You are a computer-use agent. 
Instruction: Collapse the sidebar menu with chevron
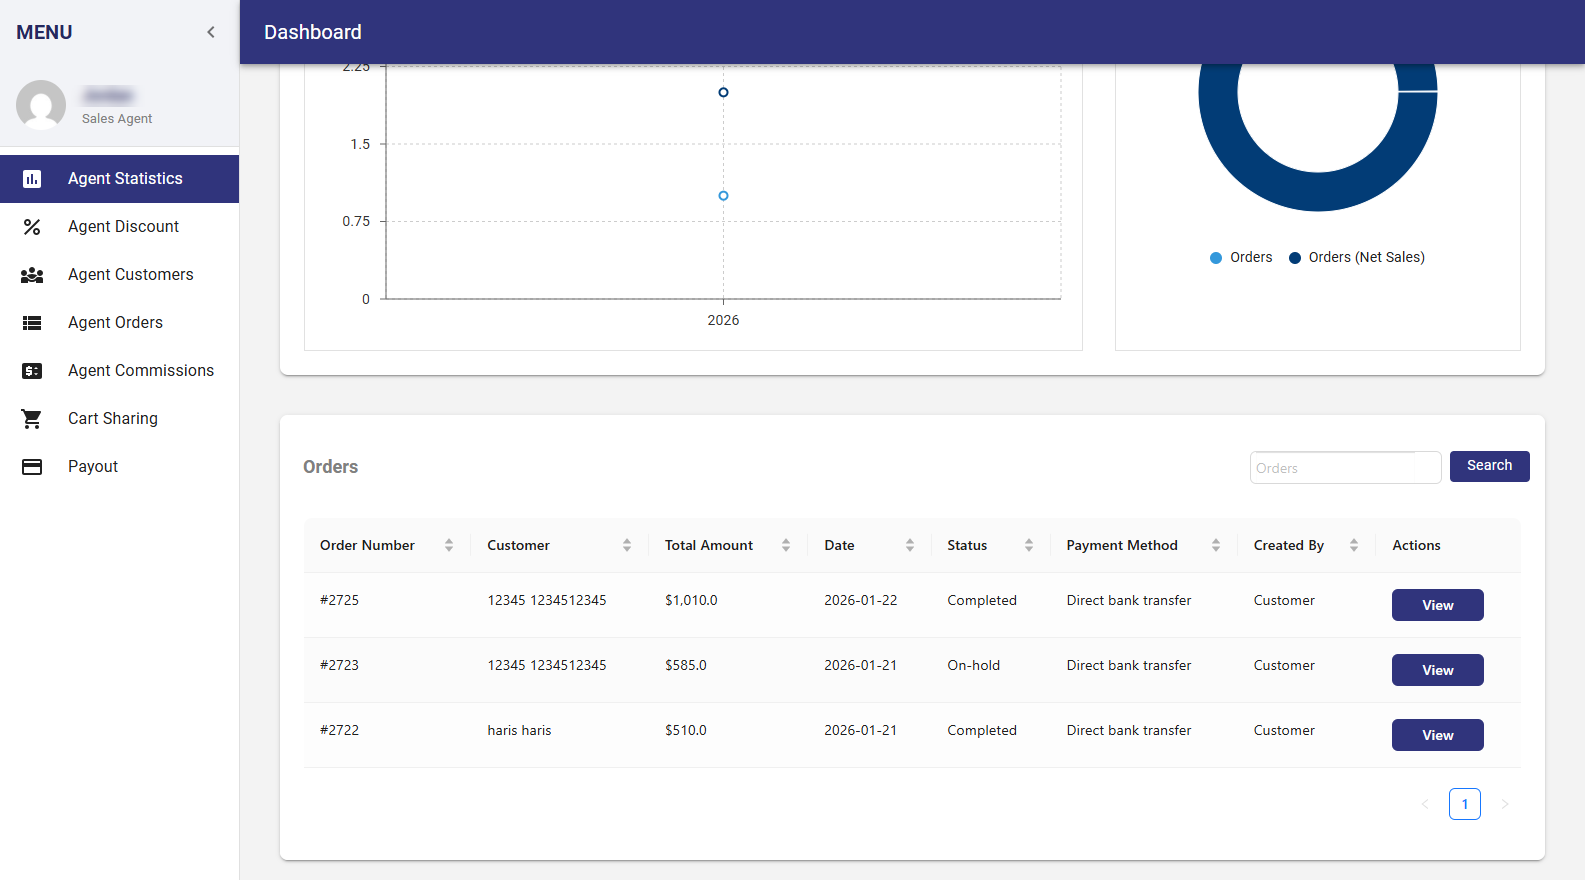coord(211,32)
